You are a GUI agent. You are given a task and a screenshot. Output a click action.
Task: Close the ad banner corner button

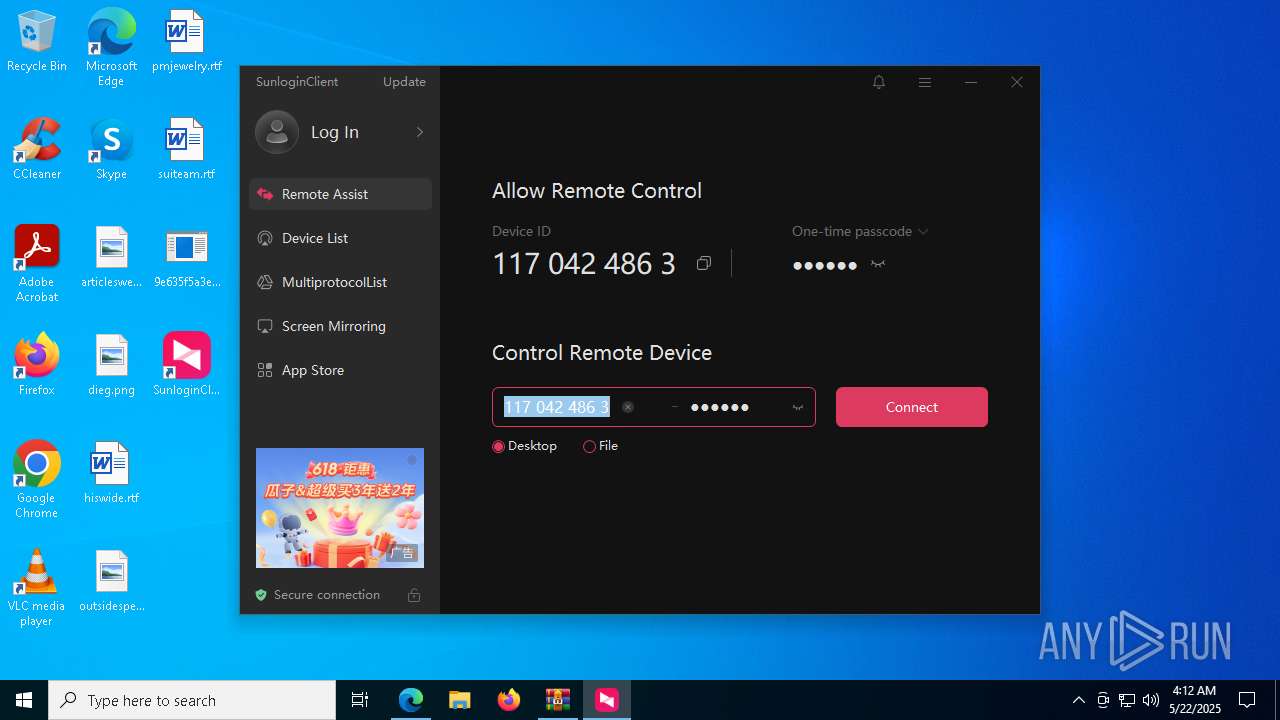coord(411,460)
